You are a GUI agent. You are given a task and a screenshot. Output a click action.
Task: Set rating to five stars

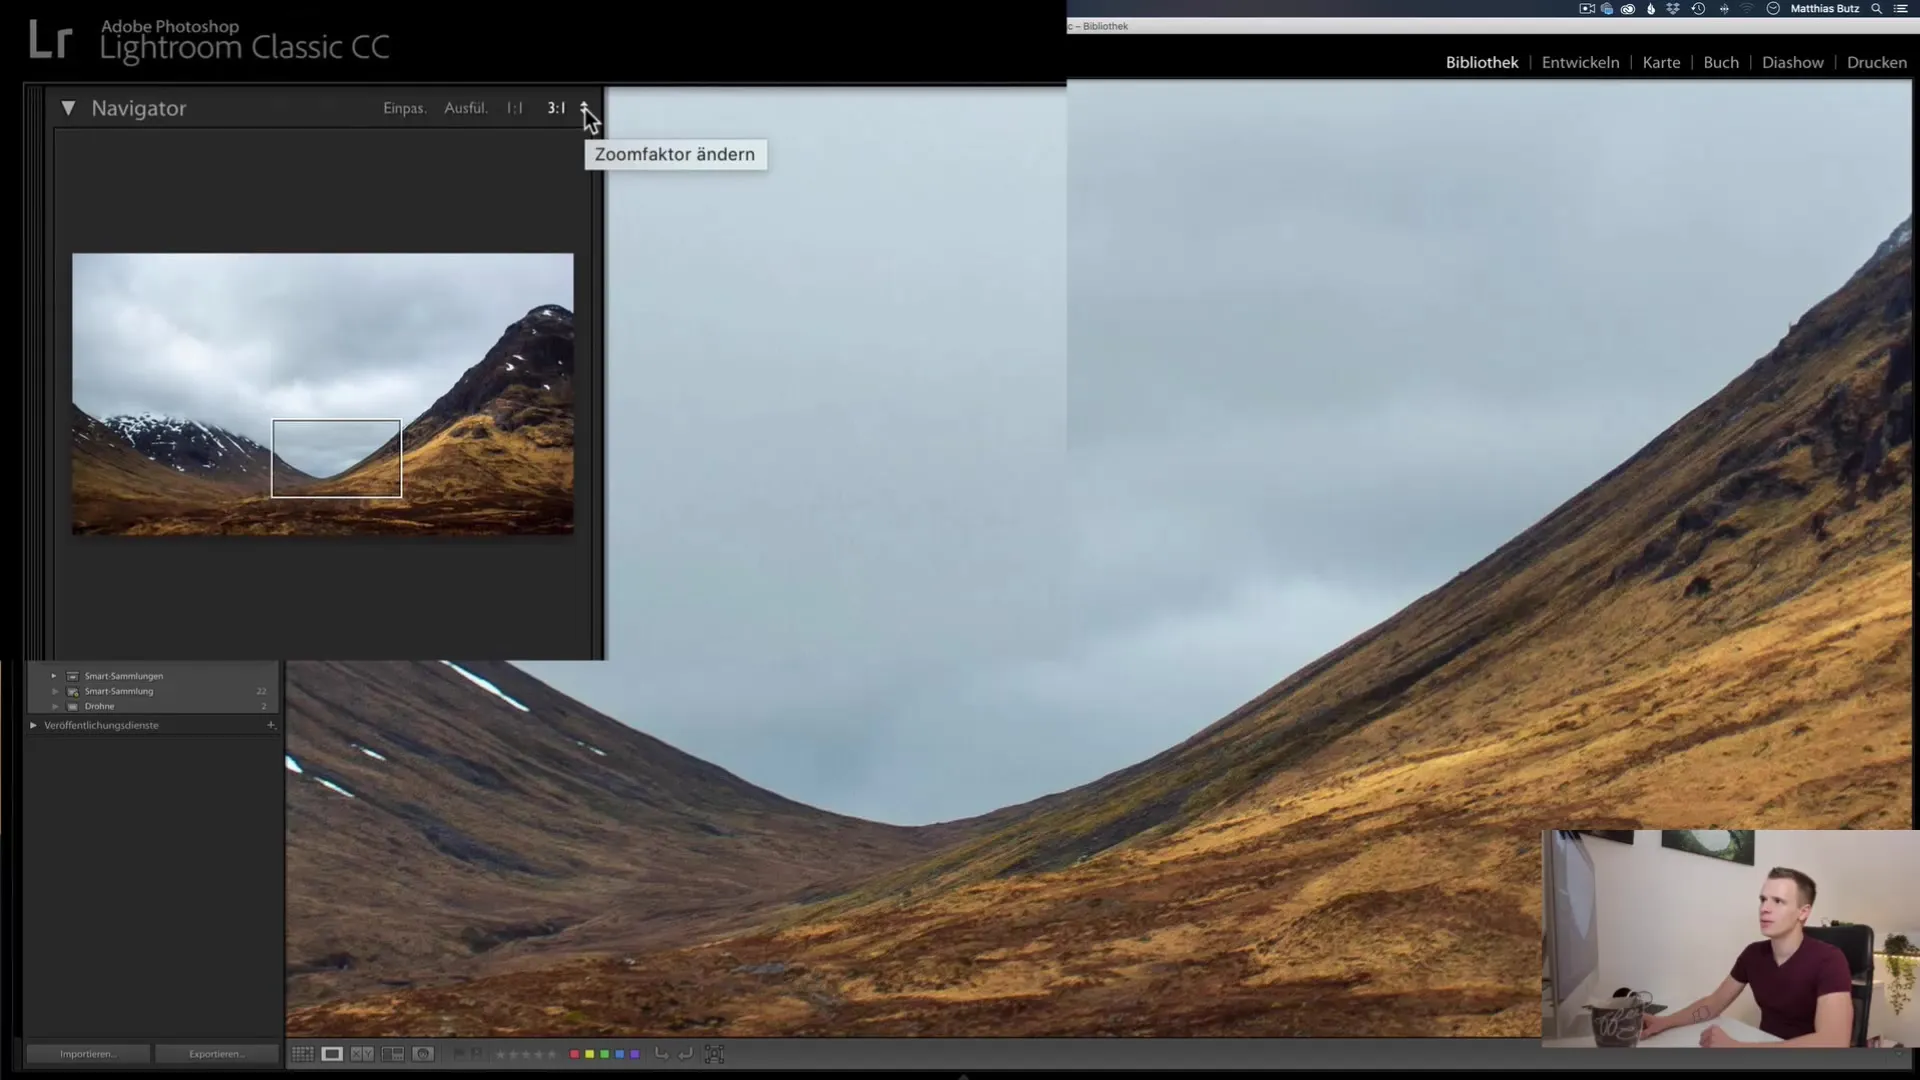[551, 1054]
